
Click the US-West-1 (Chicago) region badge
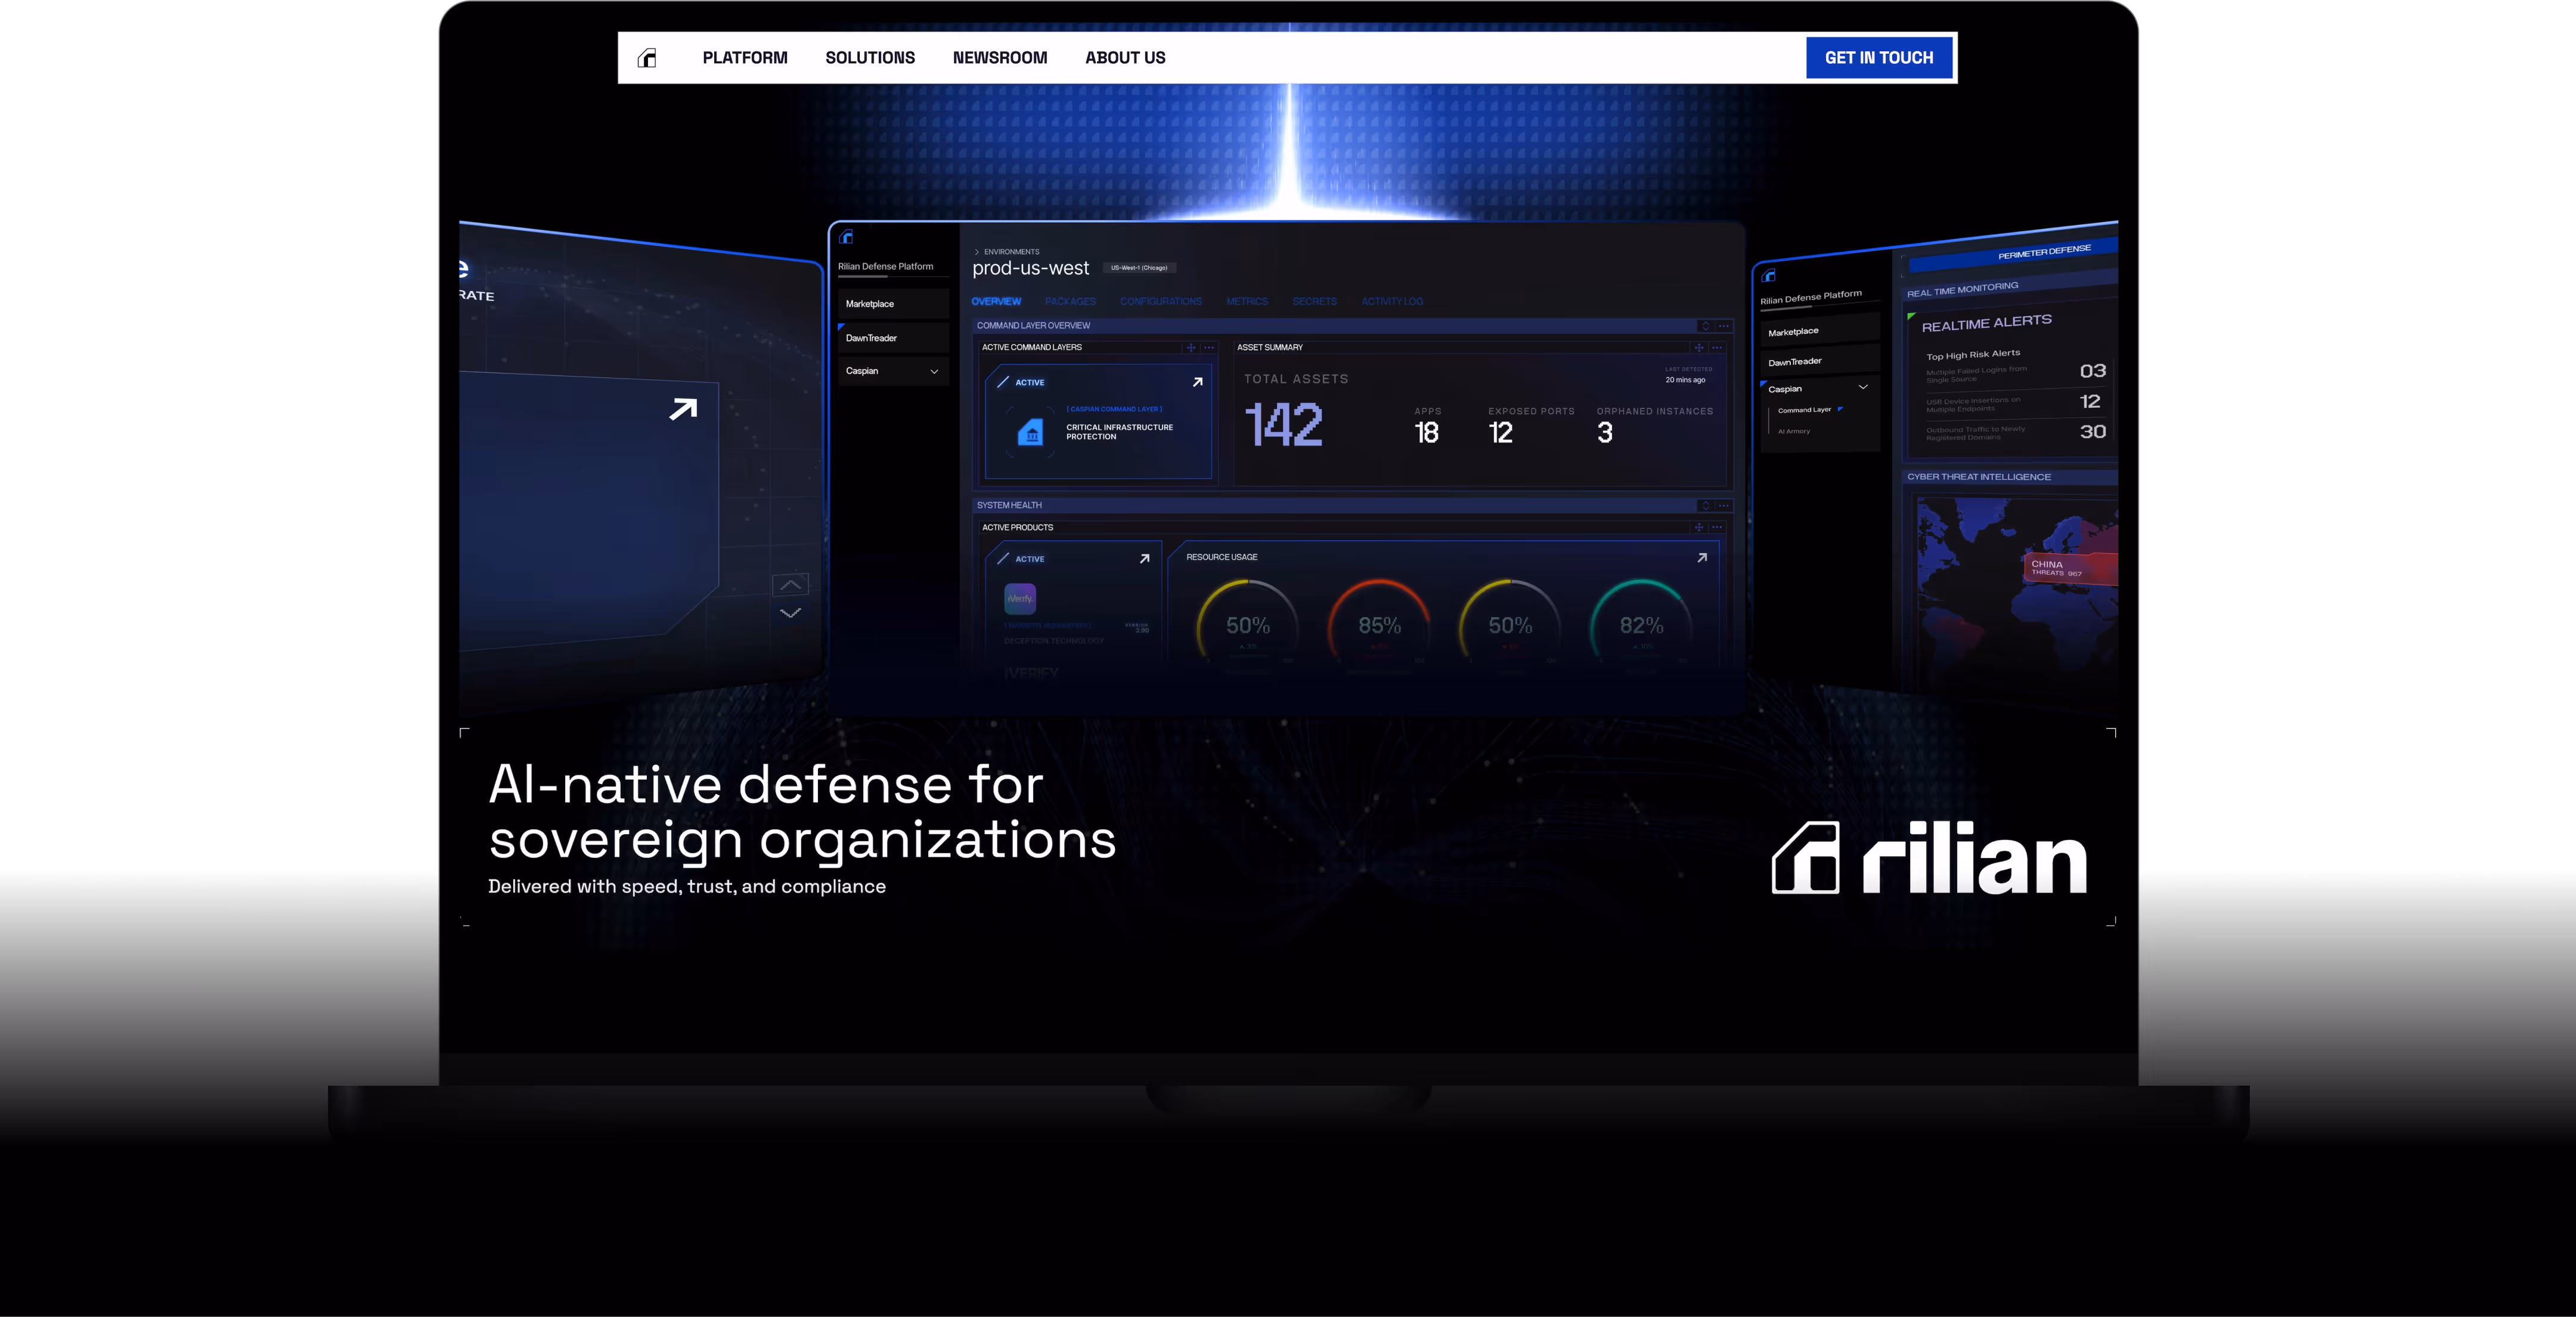[x=1139, y=268]
